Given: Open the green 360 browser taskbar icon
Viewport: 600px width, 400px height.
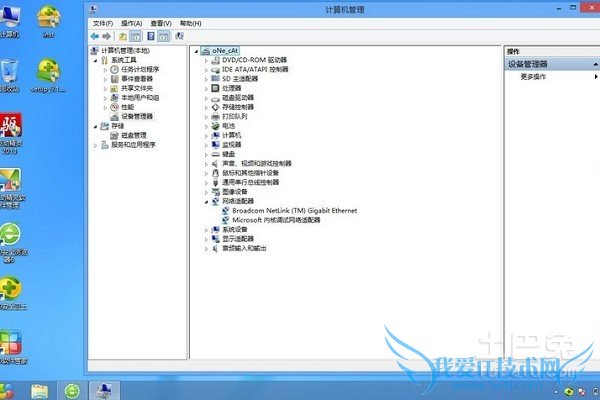Looking at the screenshot, I should pos(72,391).
